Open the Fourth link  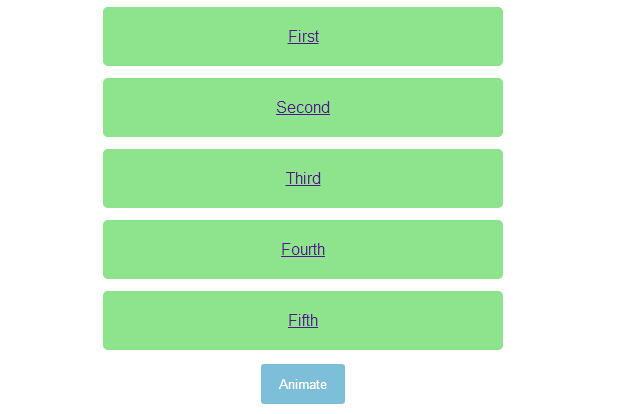coord(303,250)
